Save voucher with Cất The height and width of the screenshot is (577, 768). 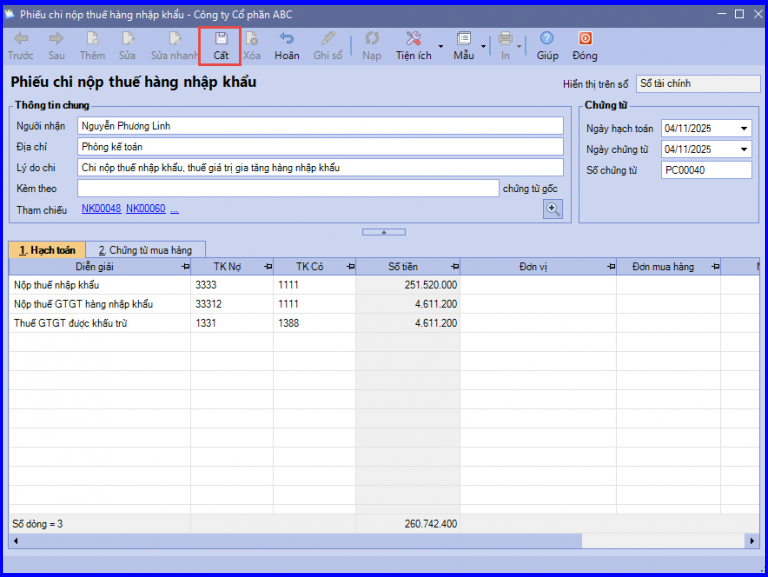(220, 46)
